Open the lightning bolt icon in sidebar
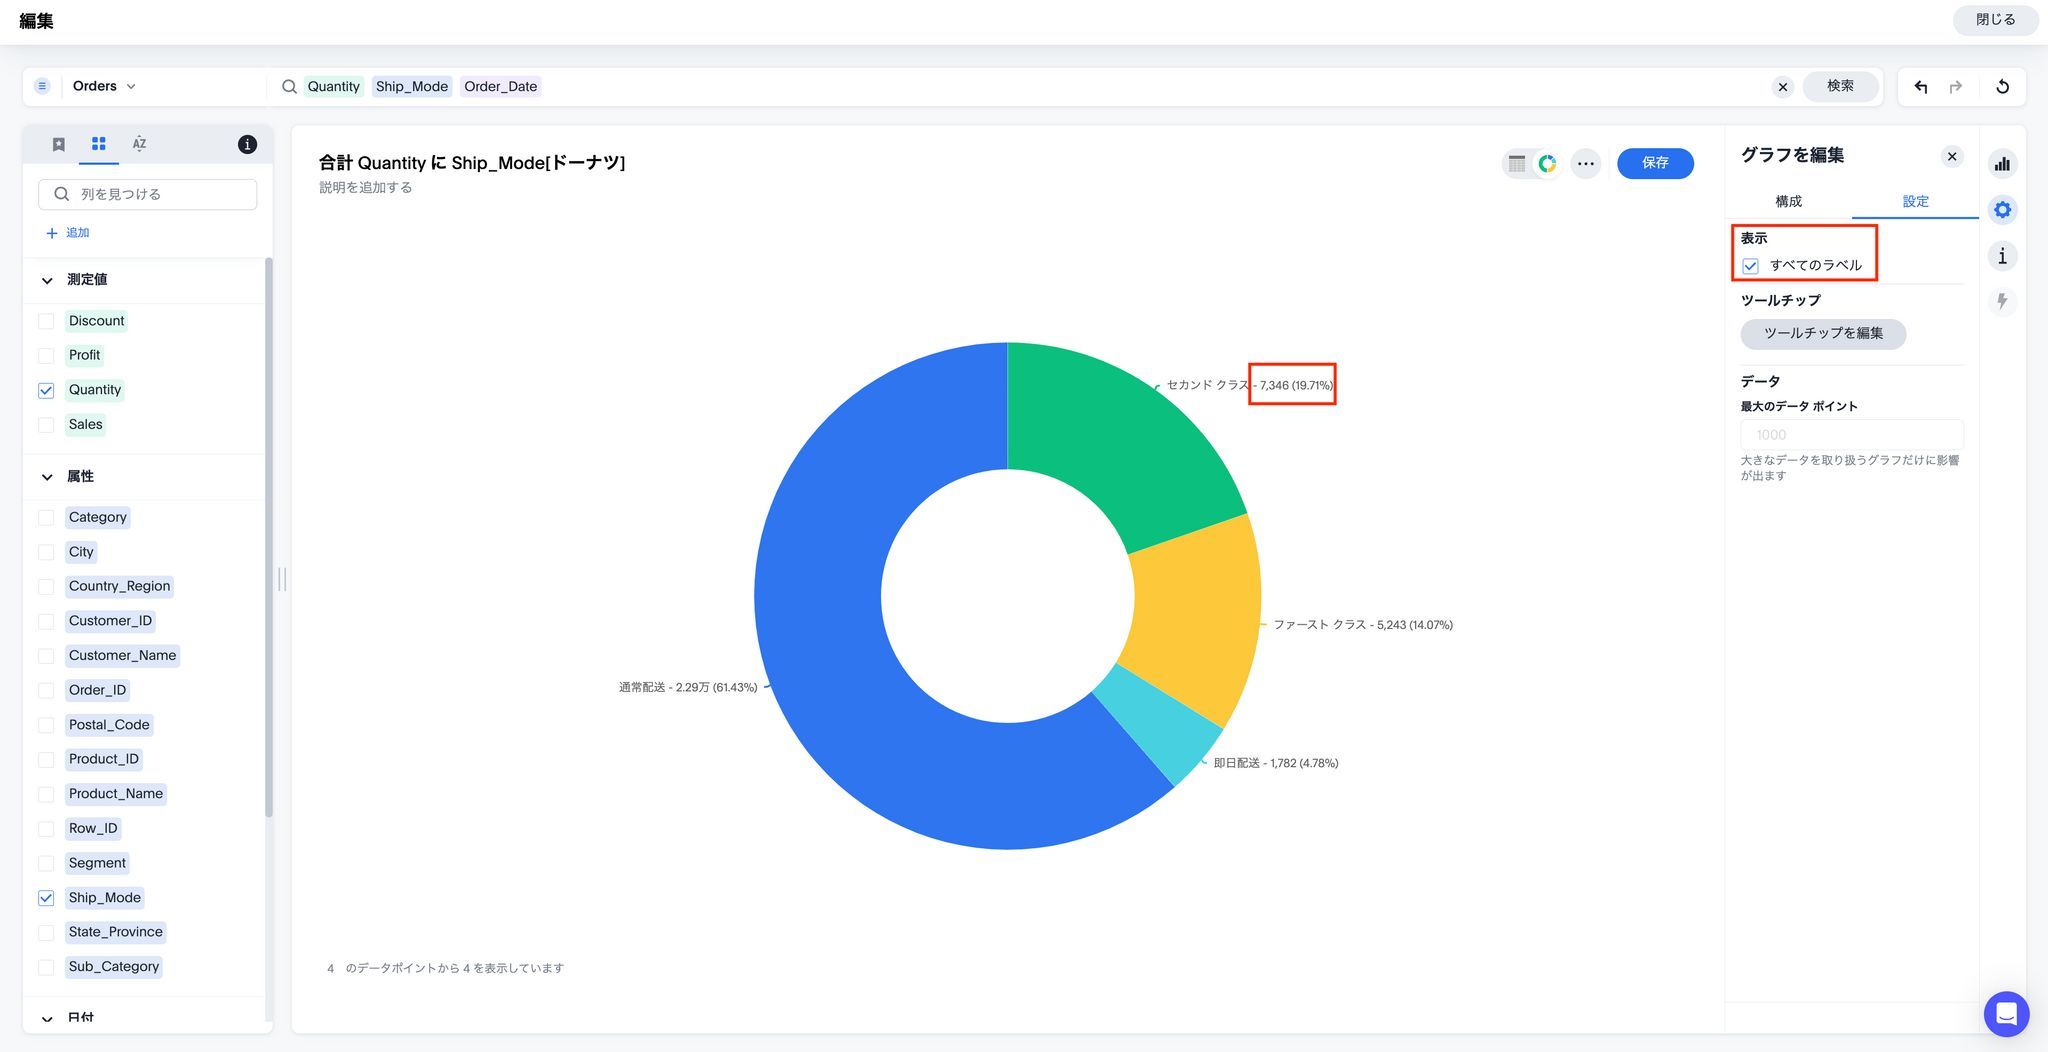Image resolution: width=2048 pixels, height=1052 pixels. pos(2002,301)
